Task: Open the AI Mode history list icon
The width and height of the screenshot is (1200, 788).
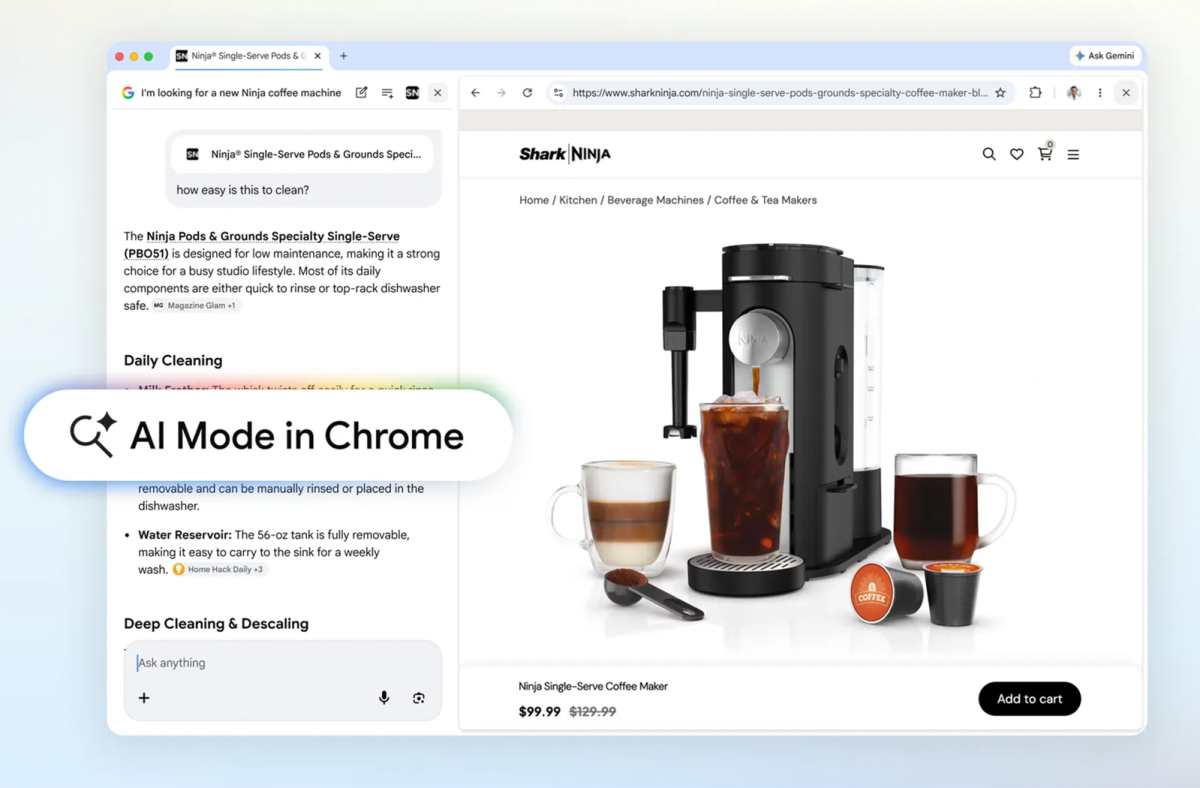Action: pyautogui.click(x=387, y=93)
